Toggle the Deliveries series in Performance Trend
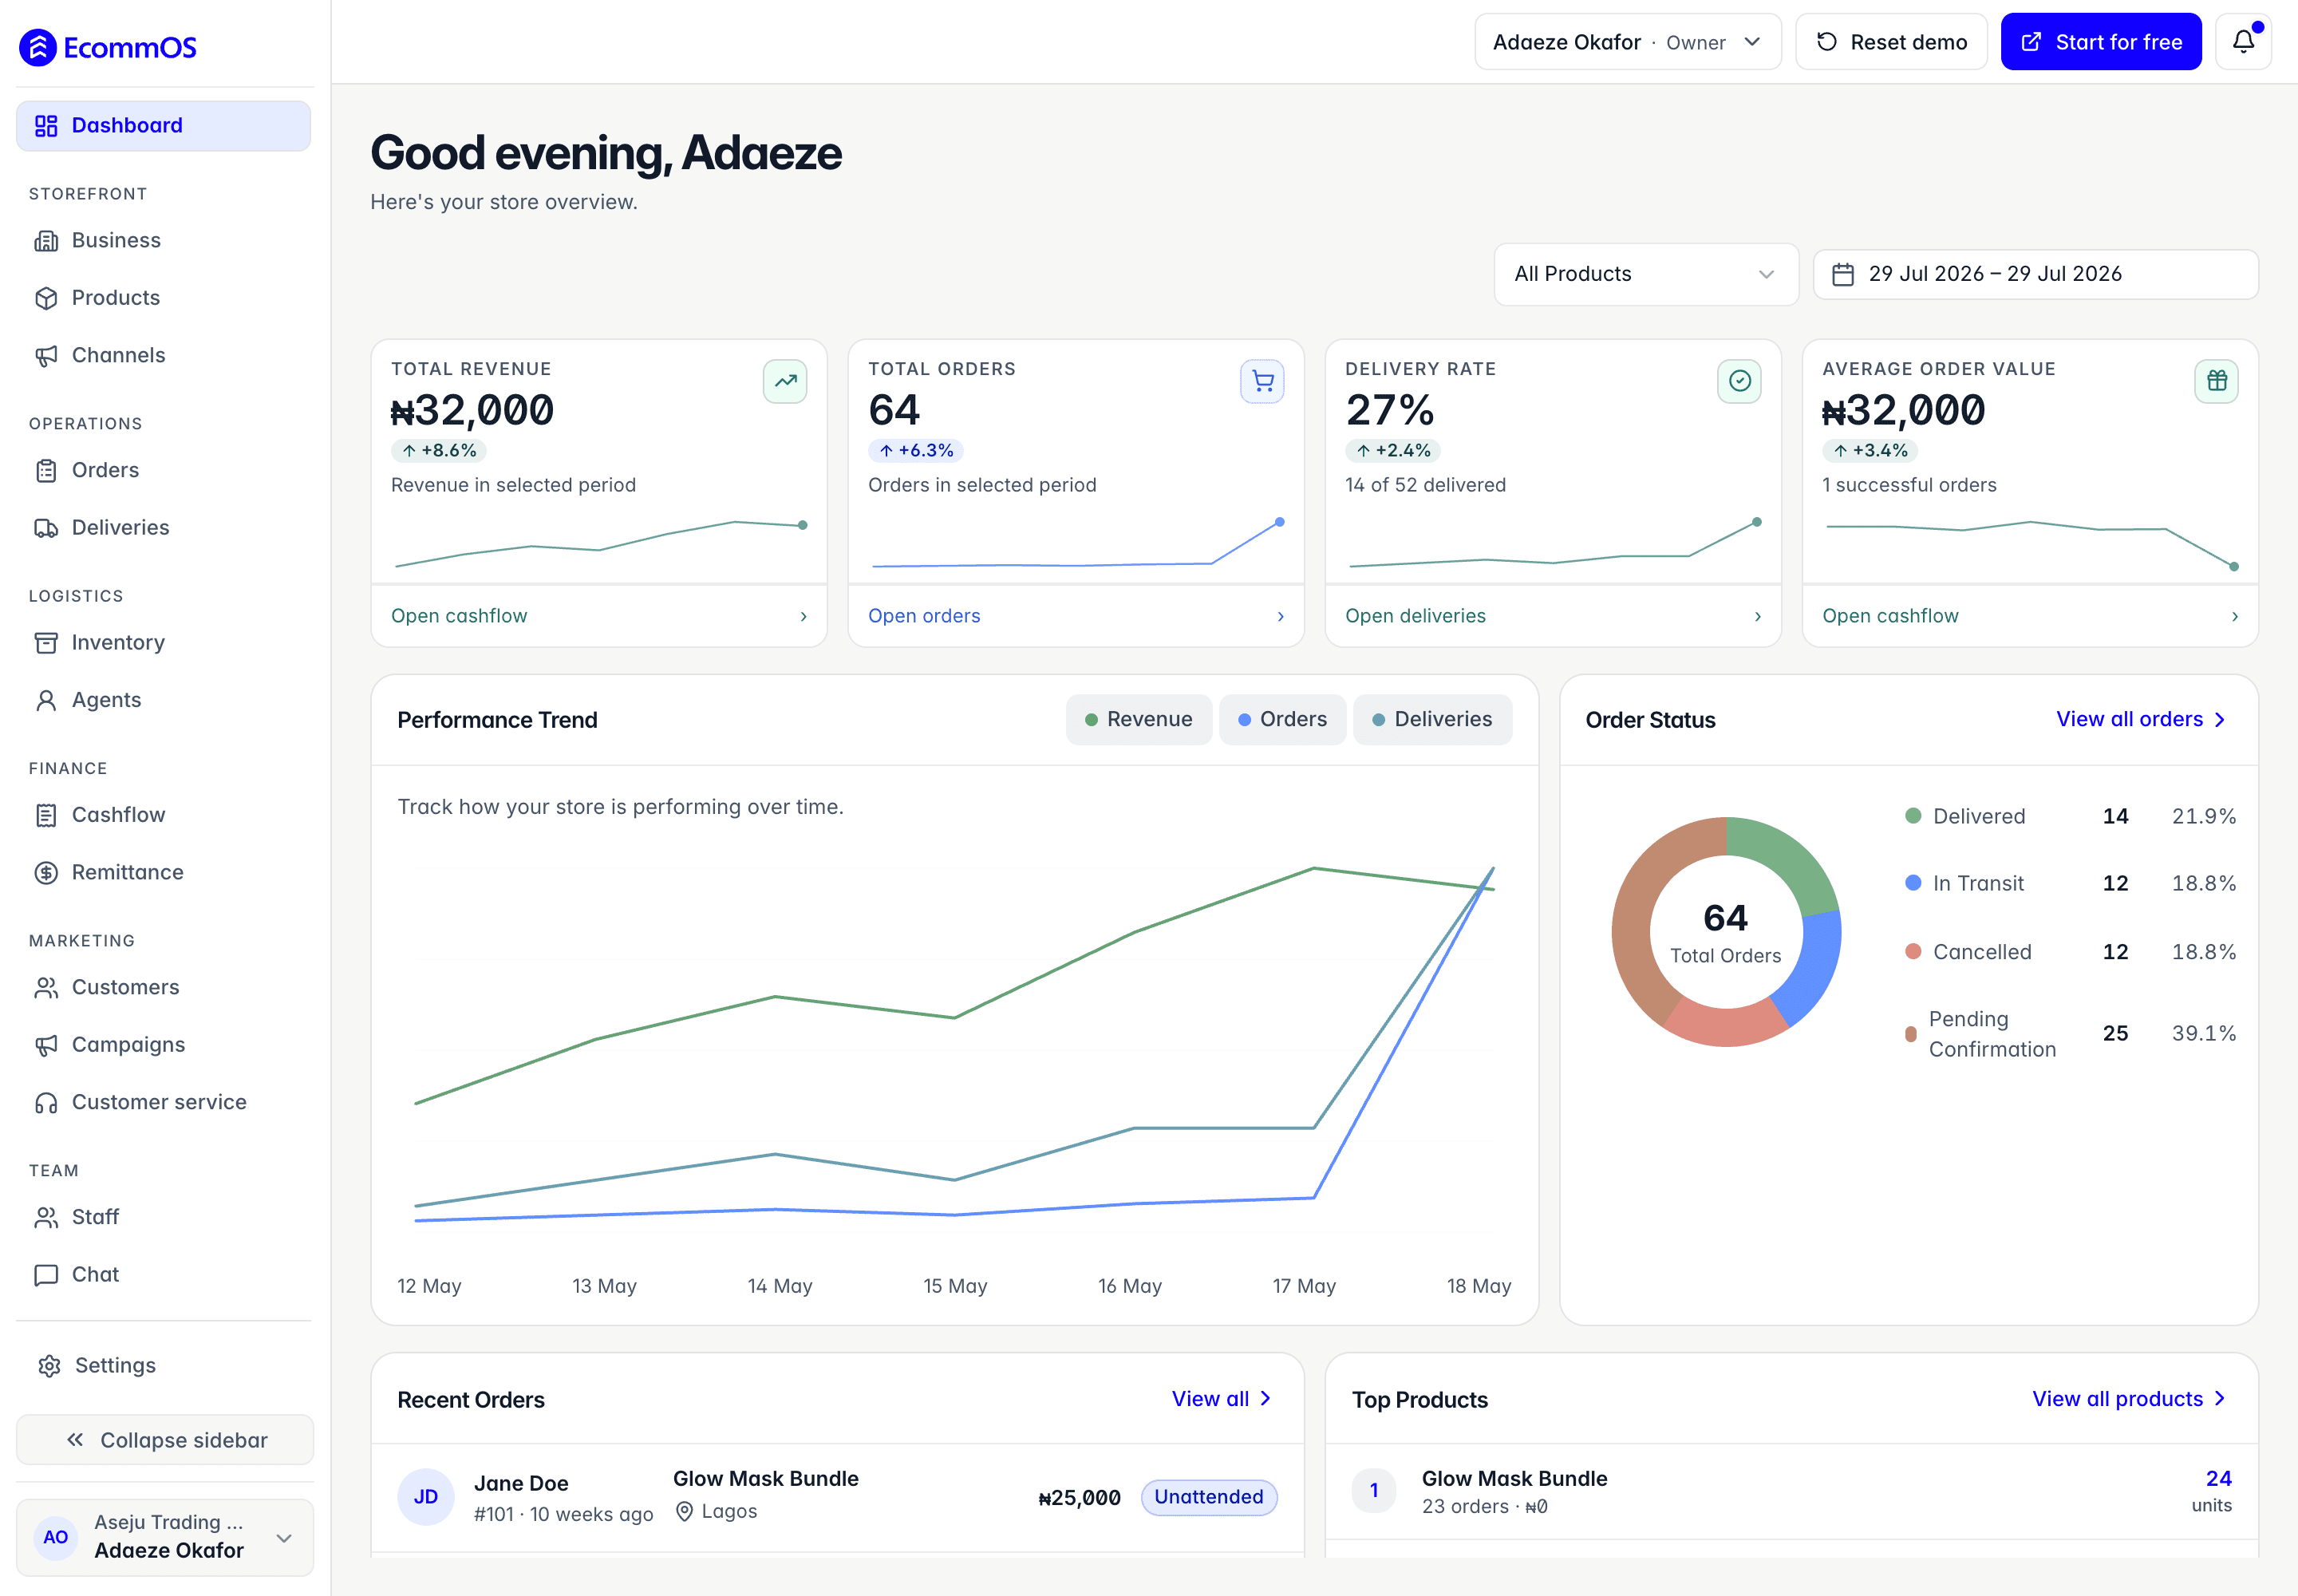Image resolution: width=2298 pixels, height=1596 pixels. (1432, 720)
